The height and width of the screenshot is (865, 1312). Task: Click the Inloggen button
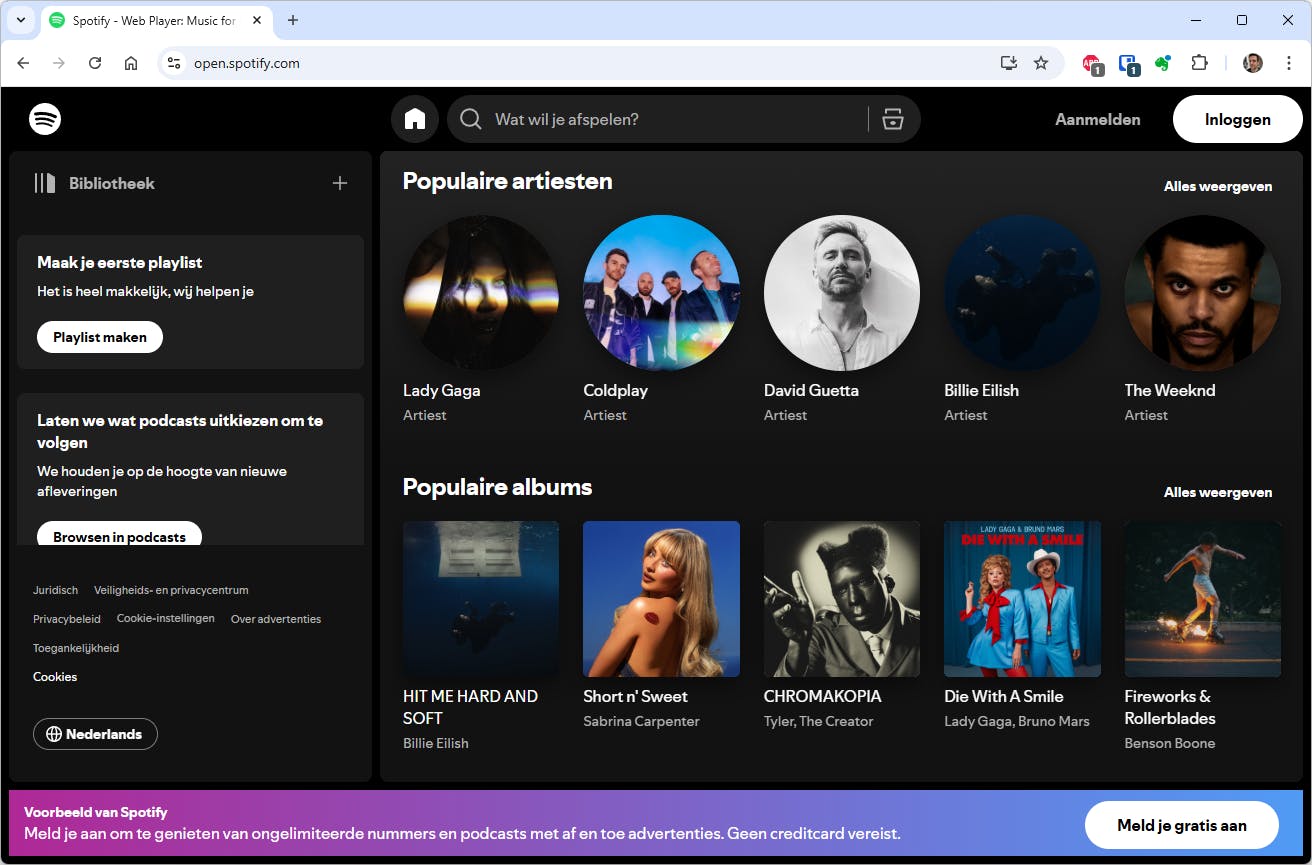point(1237,119)
